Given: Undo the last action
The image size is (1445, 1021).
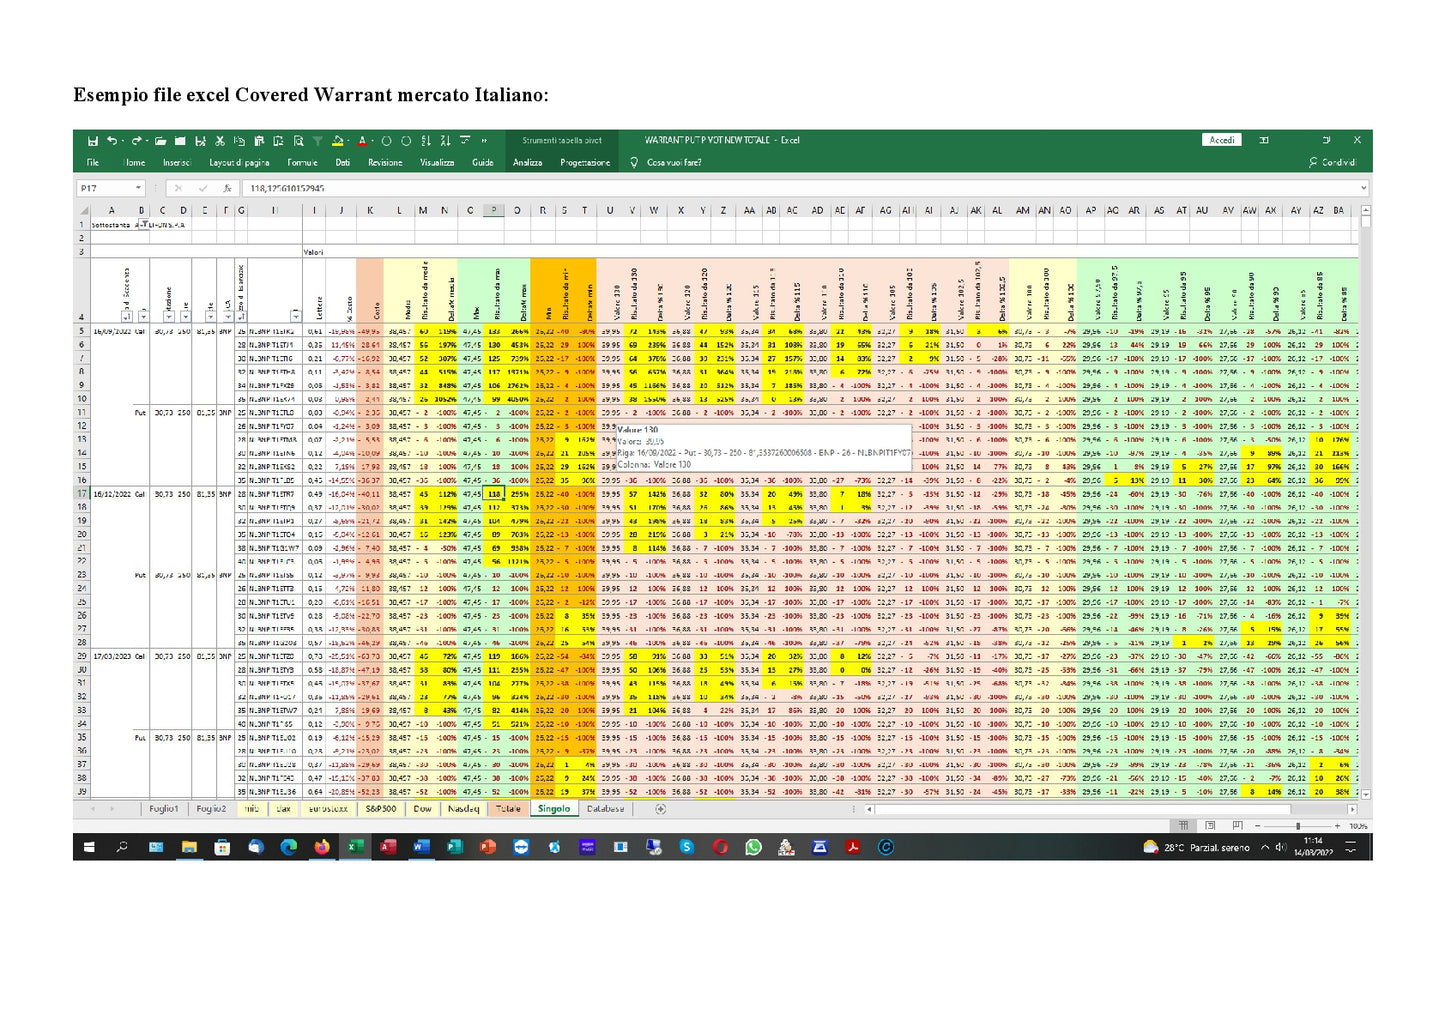Looking at the screenshot, I should 112,141.
